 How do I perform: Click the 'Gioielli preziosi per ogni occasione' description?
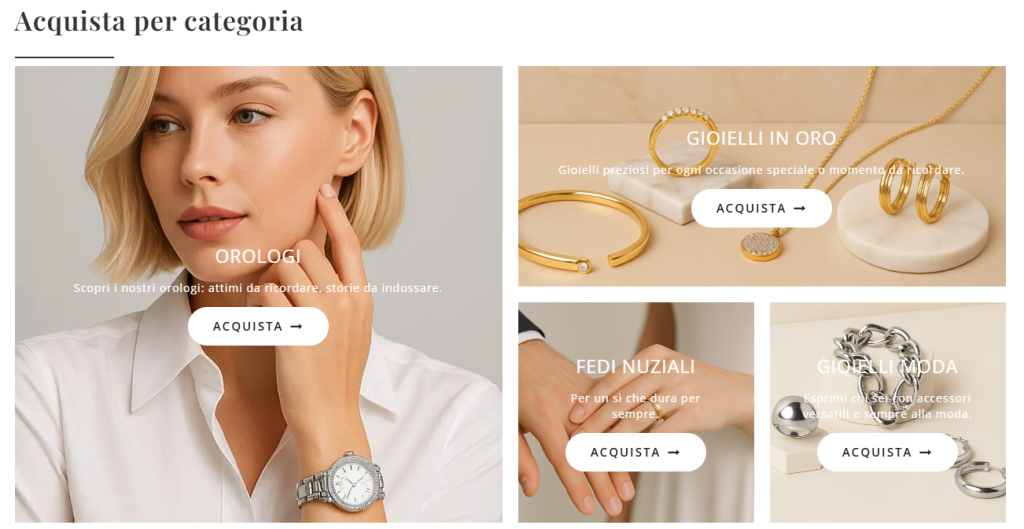click(761, 170)
